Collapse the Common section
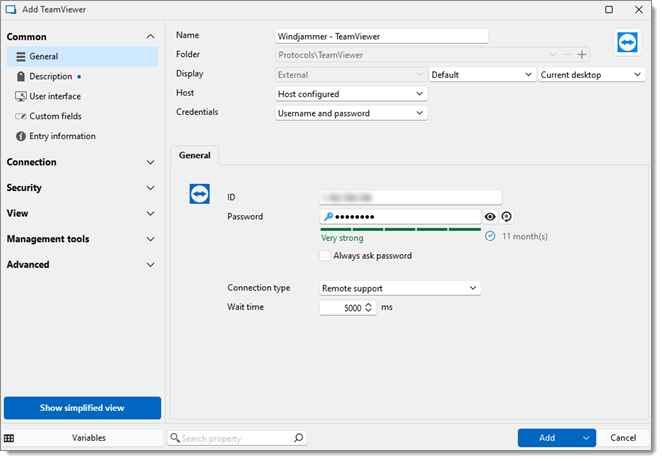Image resolution: width=662 pixels, height=461 pixels. (150, 37)
